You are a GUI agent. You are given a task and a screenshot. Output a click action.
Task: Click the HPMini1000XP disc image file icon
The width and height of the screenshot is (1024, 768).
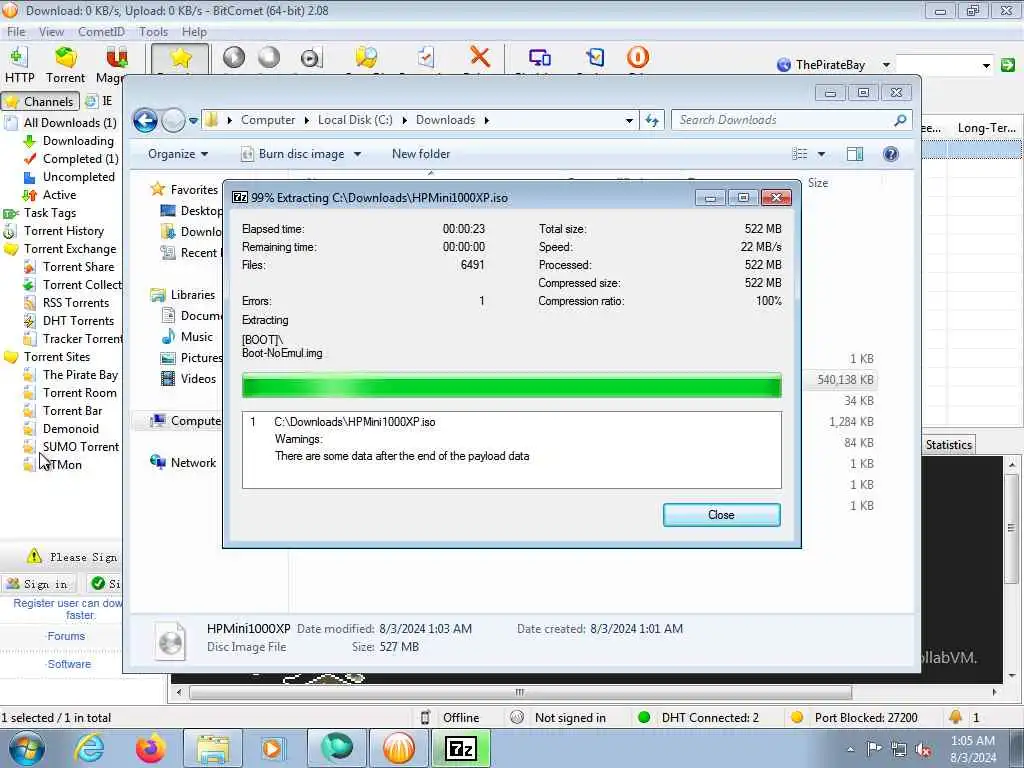point(170,641)
